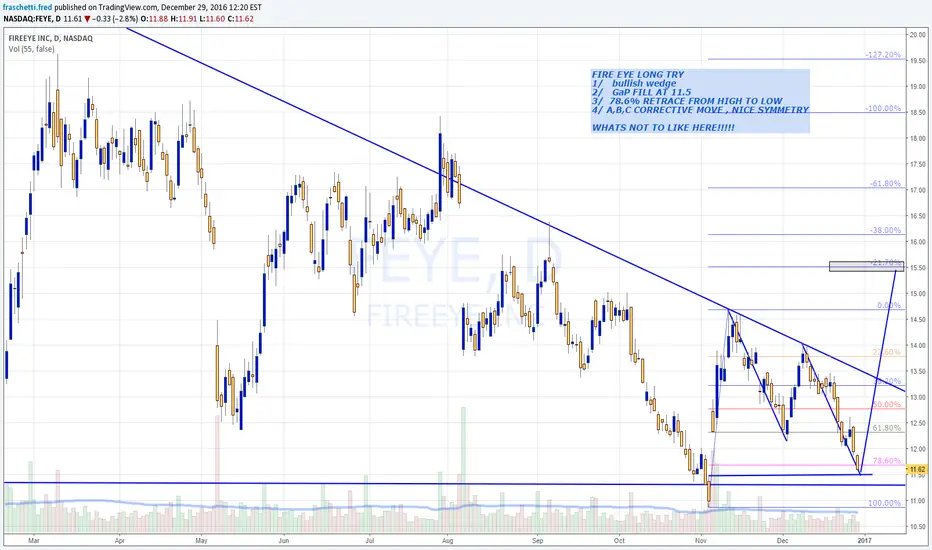932x550 pixels.
Task: Click the 13.00 price axis label
Action: click(918, 397)
